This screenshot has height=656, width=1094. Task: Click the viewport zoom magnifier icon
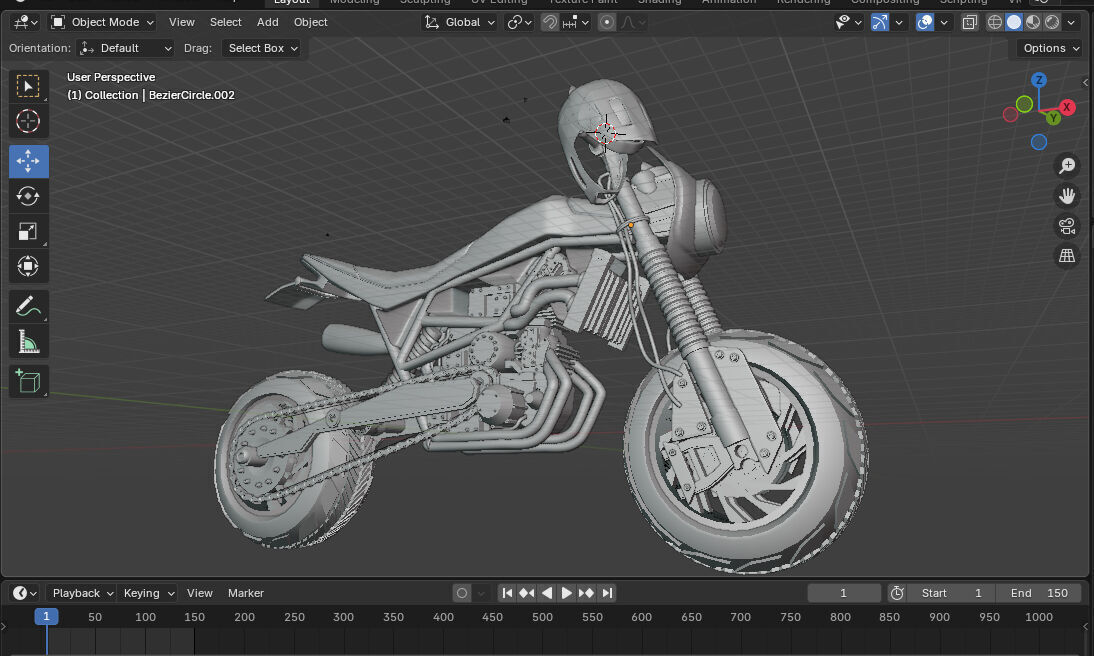pos(1067,165)
